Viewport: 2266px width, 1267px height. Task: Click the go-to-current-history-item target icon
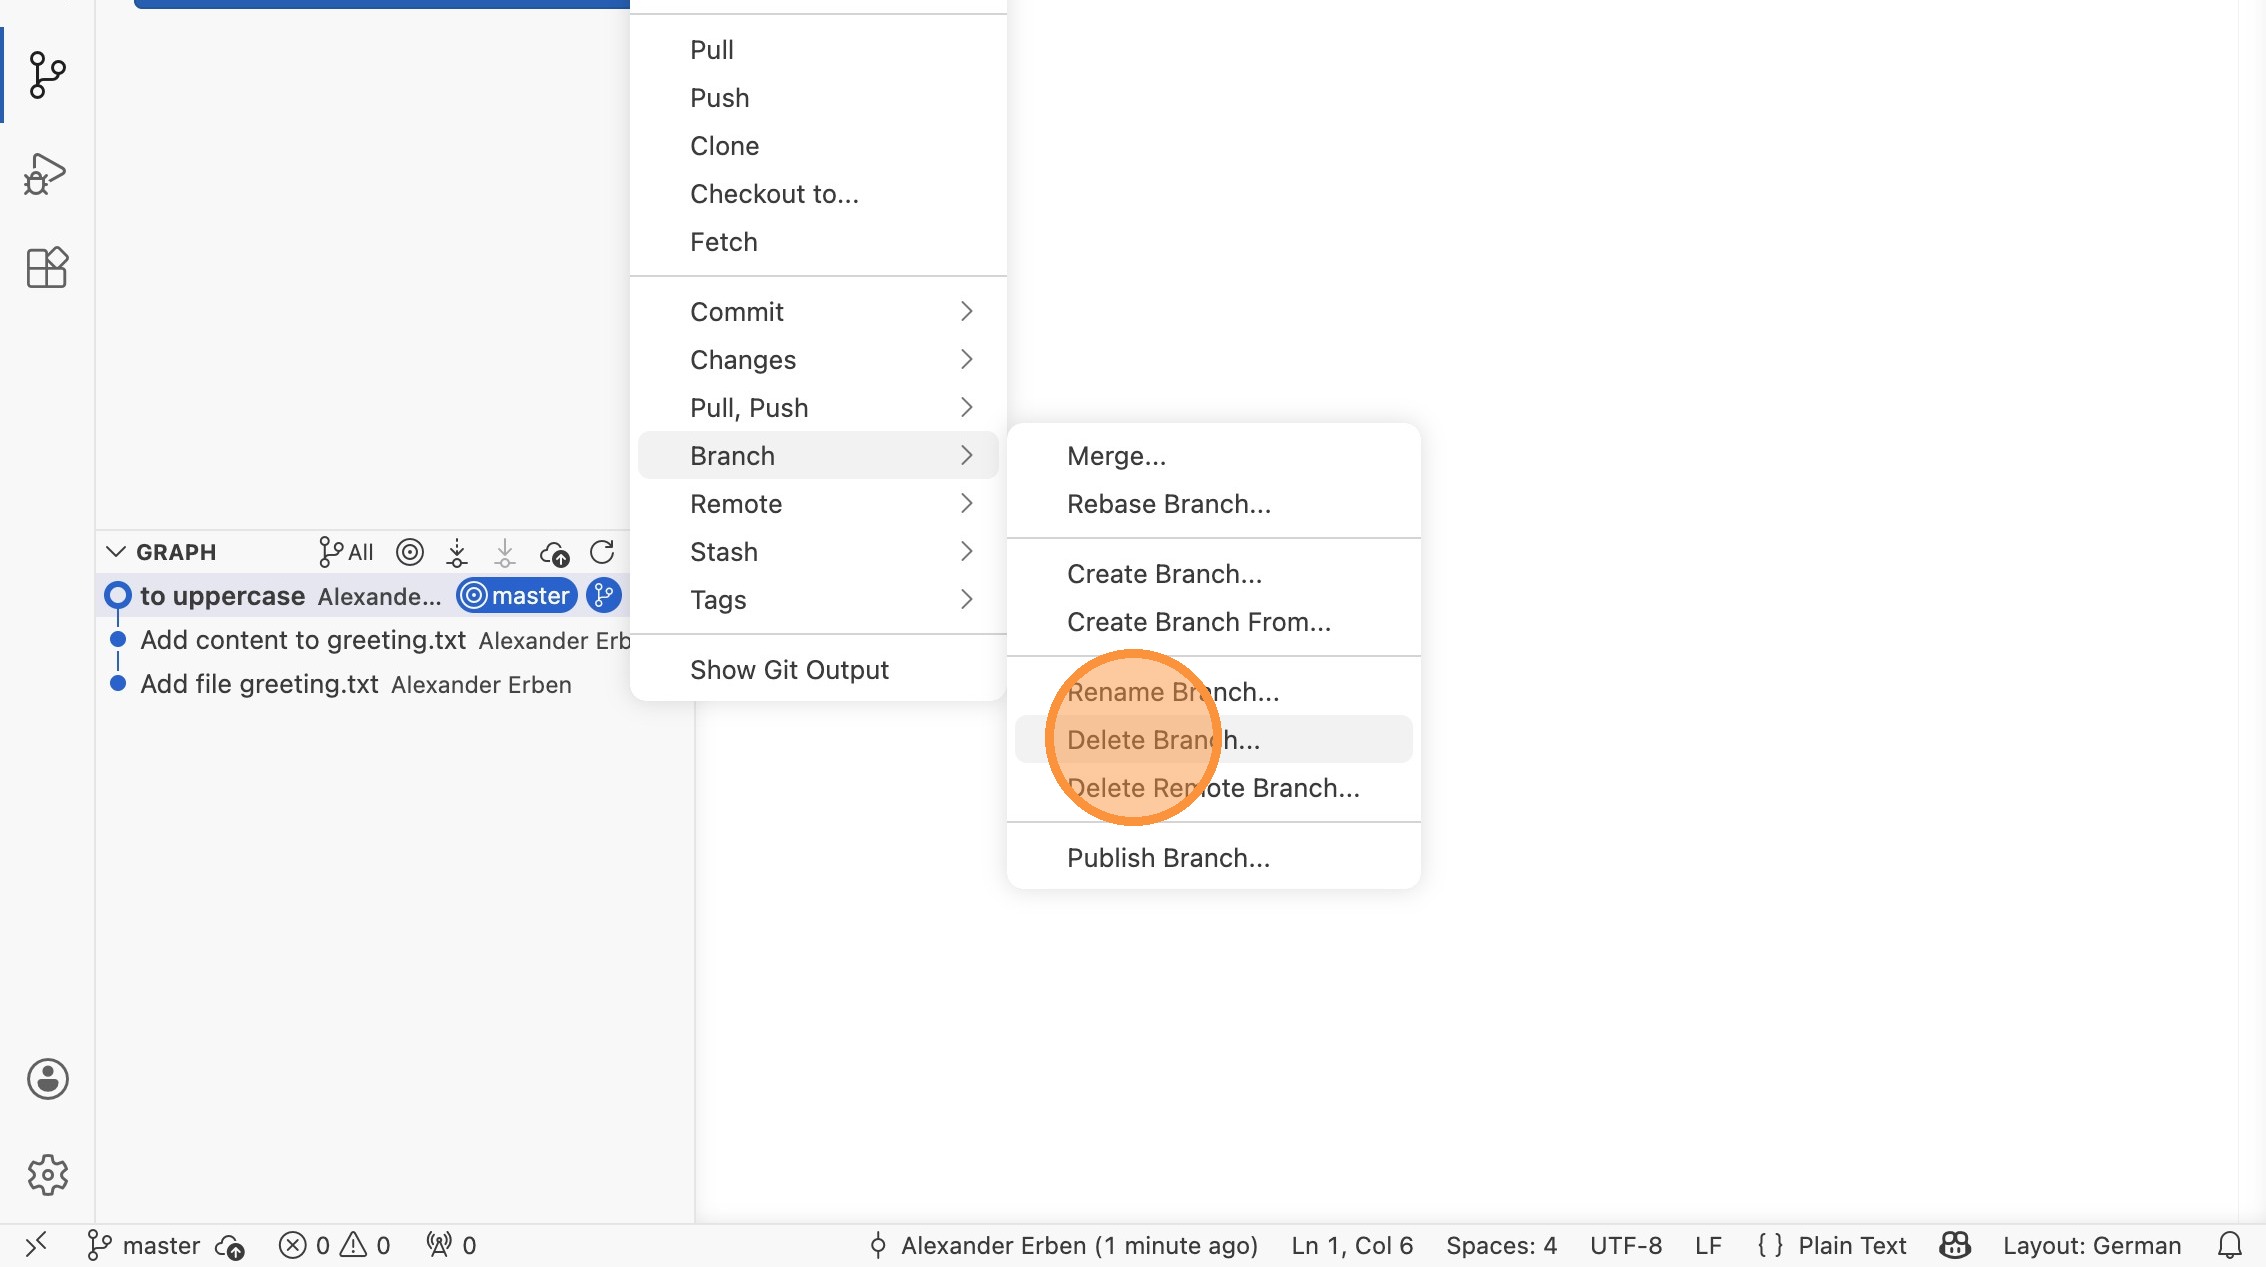[x=410, y=552]
